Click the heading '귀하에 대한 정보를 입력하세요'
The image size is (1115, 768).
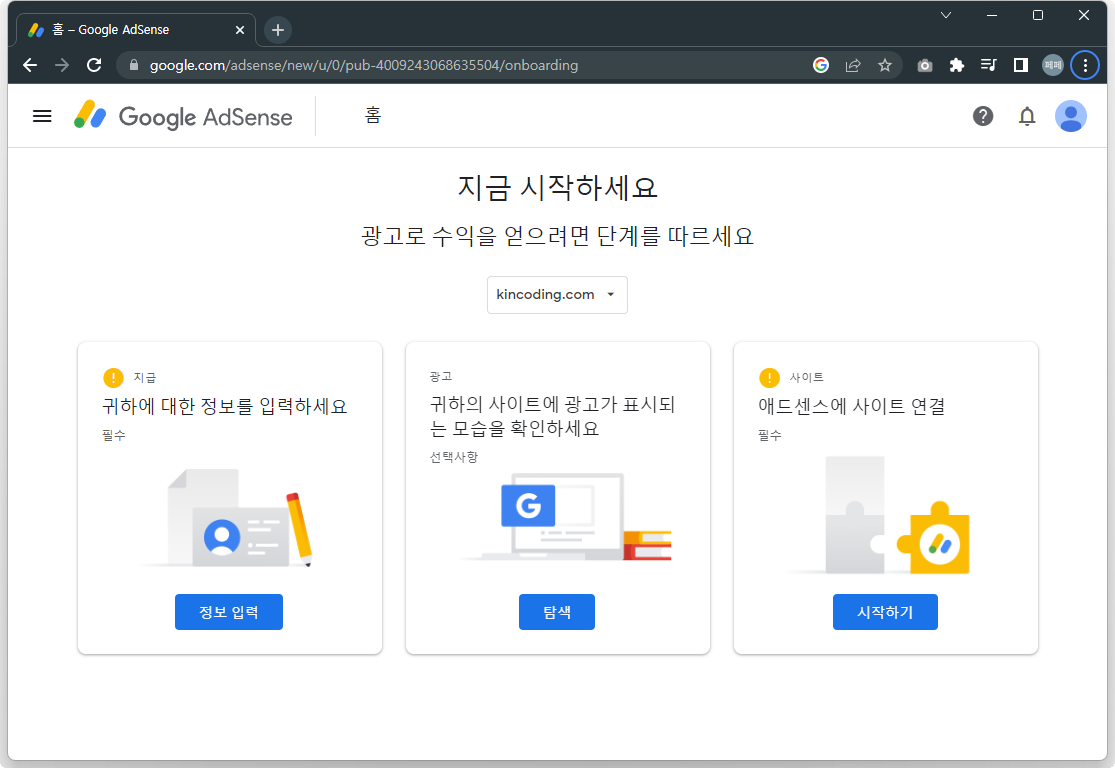pos(225,406)
